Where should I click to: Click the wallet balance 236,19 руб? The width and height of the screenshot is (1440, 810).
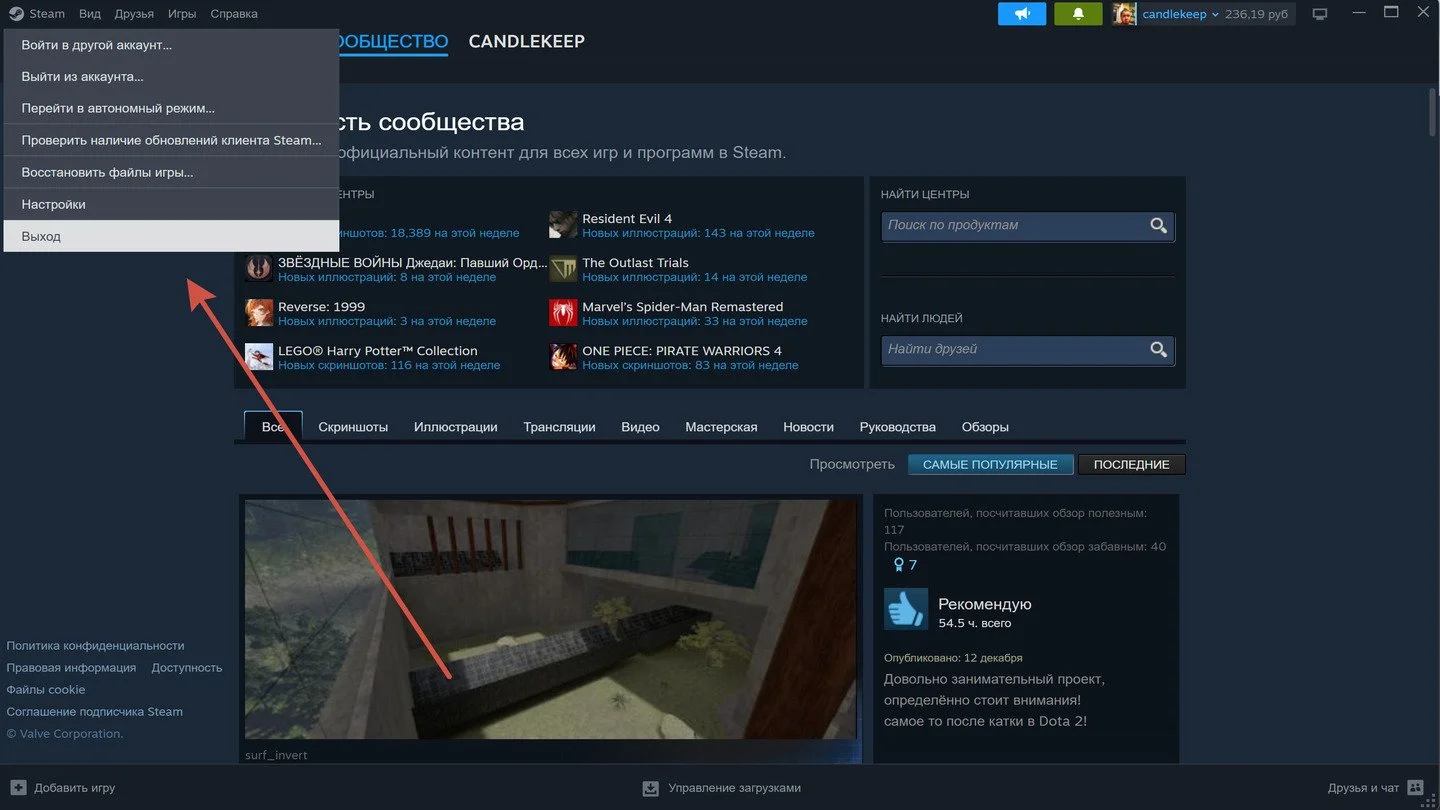tap(1256, 14)
